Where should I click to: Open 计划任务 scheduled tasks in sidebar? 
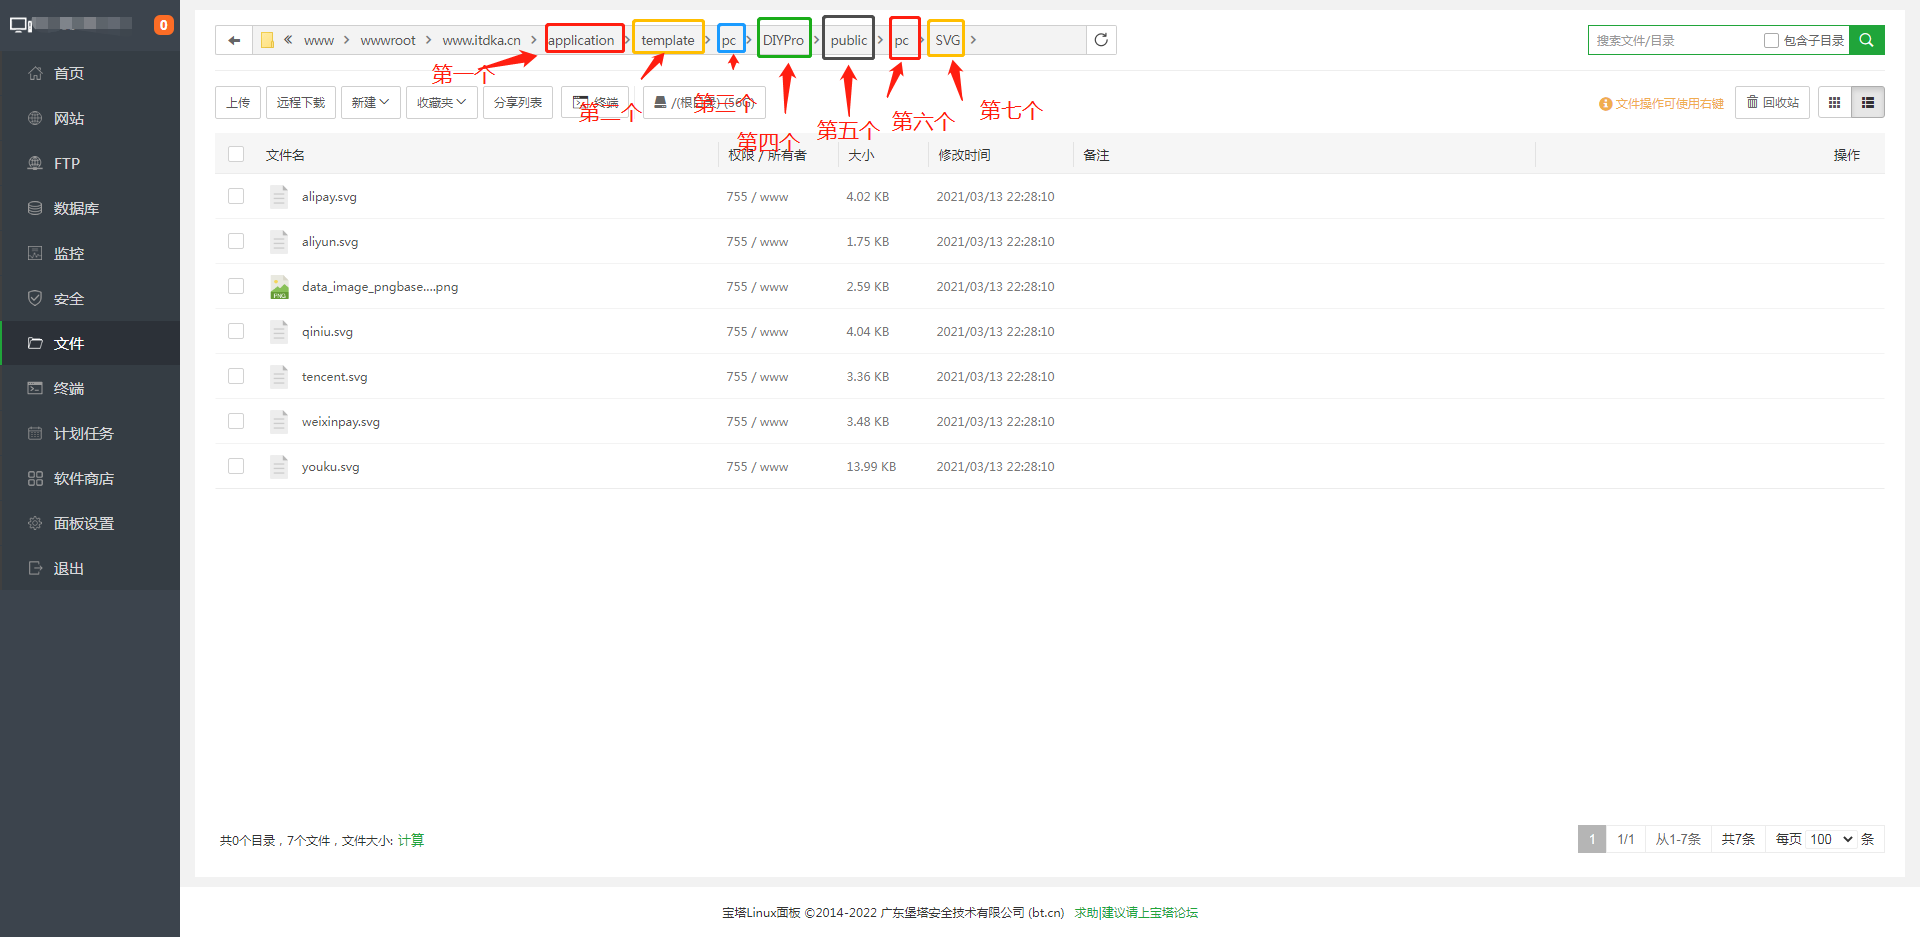pyautogui.click(x=90, y=433)
